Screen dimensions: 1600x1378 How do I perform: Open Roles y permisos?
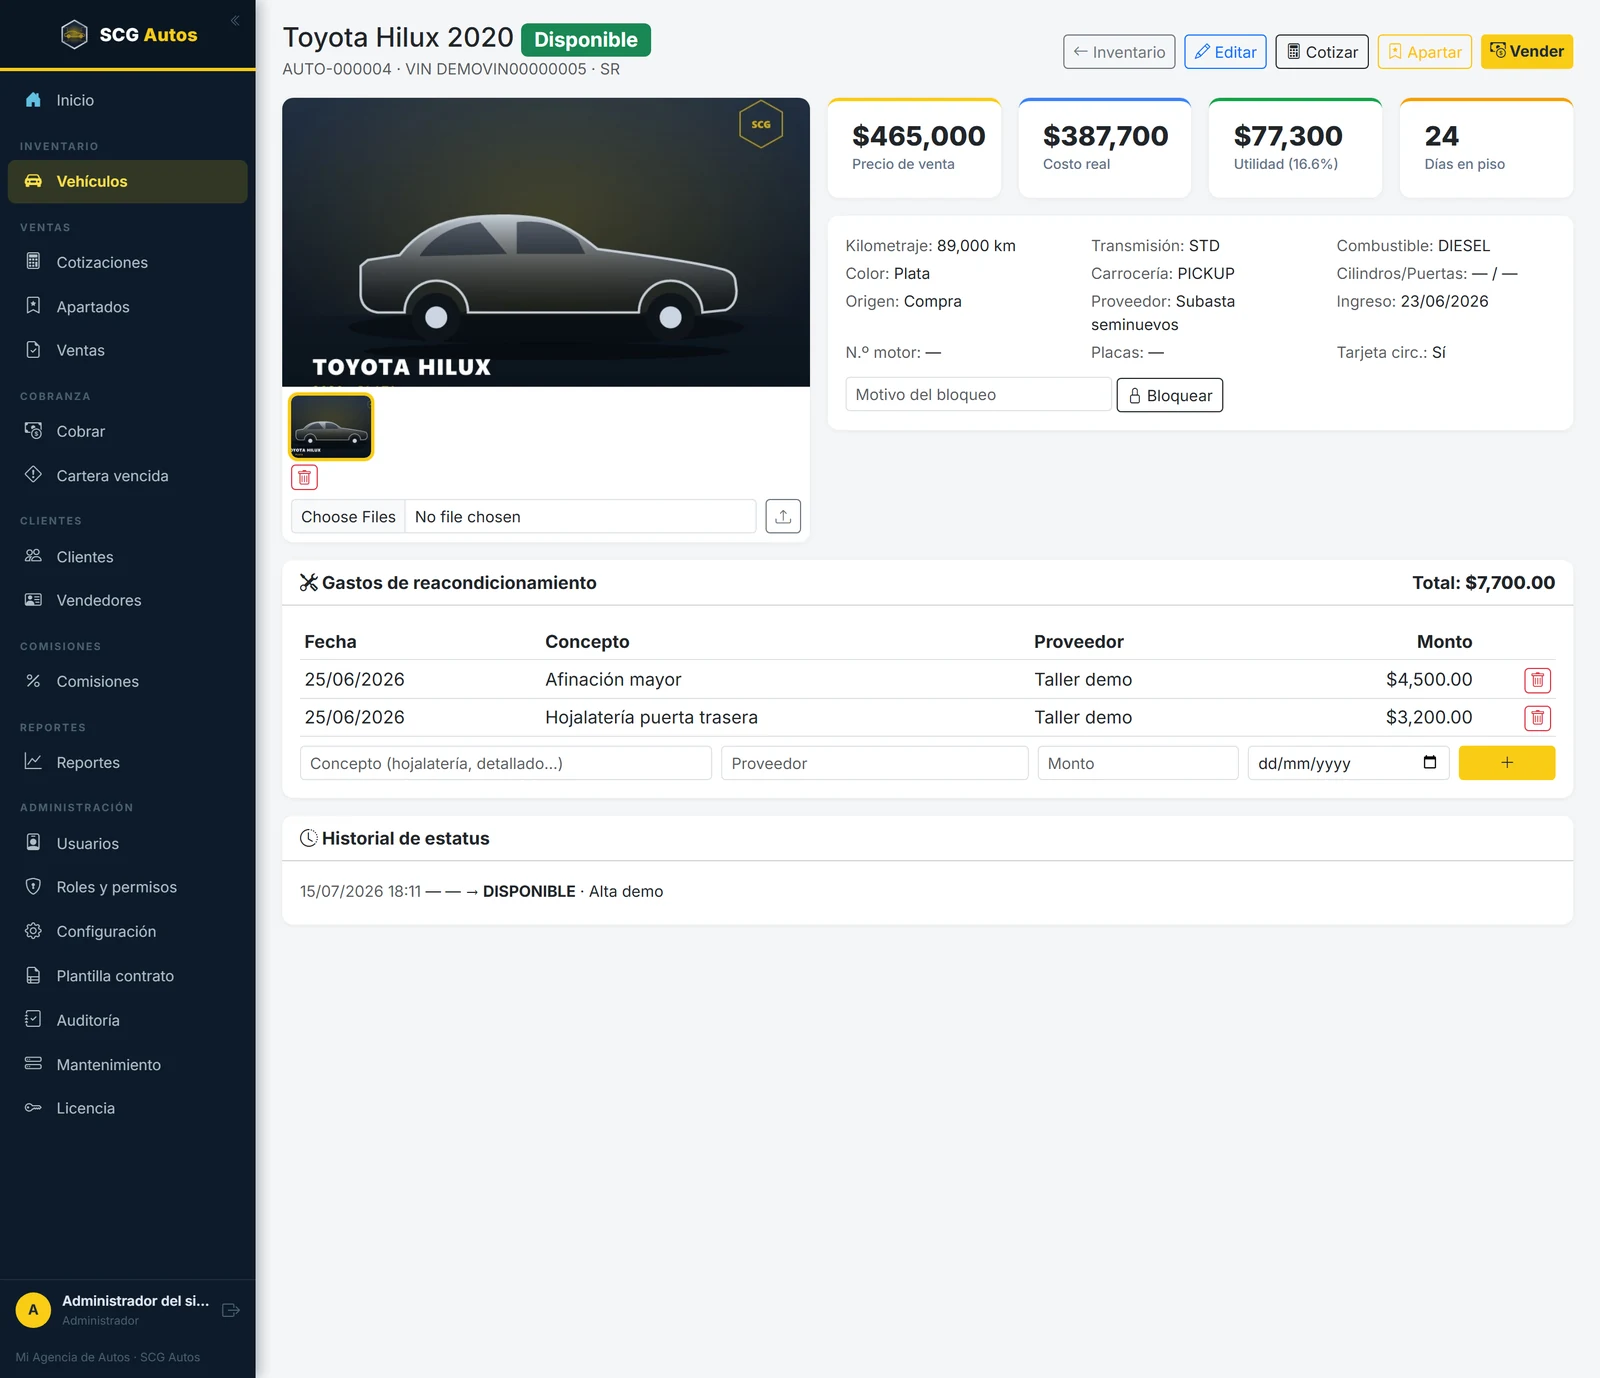coord(128,887)
